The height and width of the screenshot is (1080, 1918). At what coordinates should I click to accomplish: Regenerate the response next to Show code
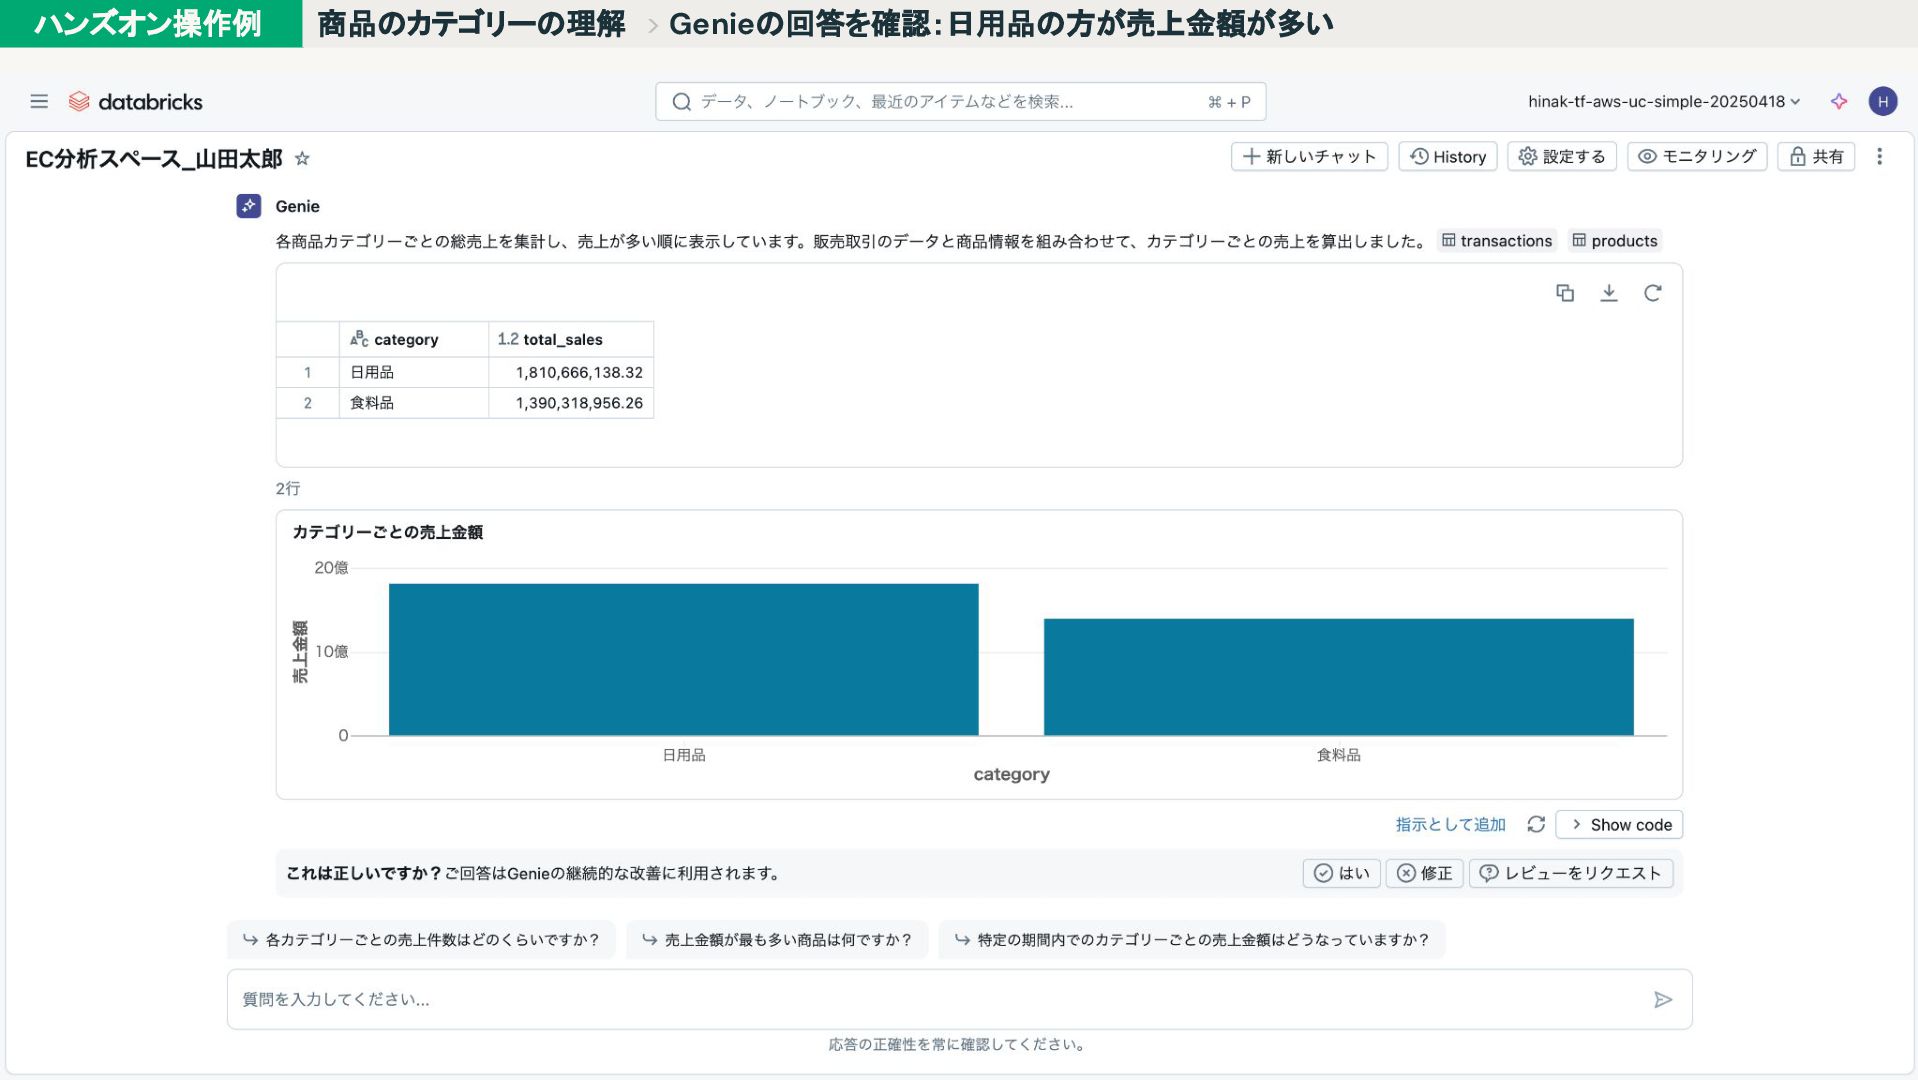point(1536,824)
